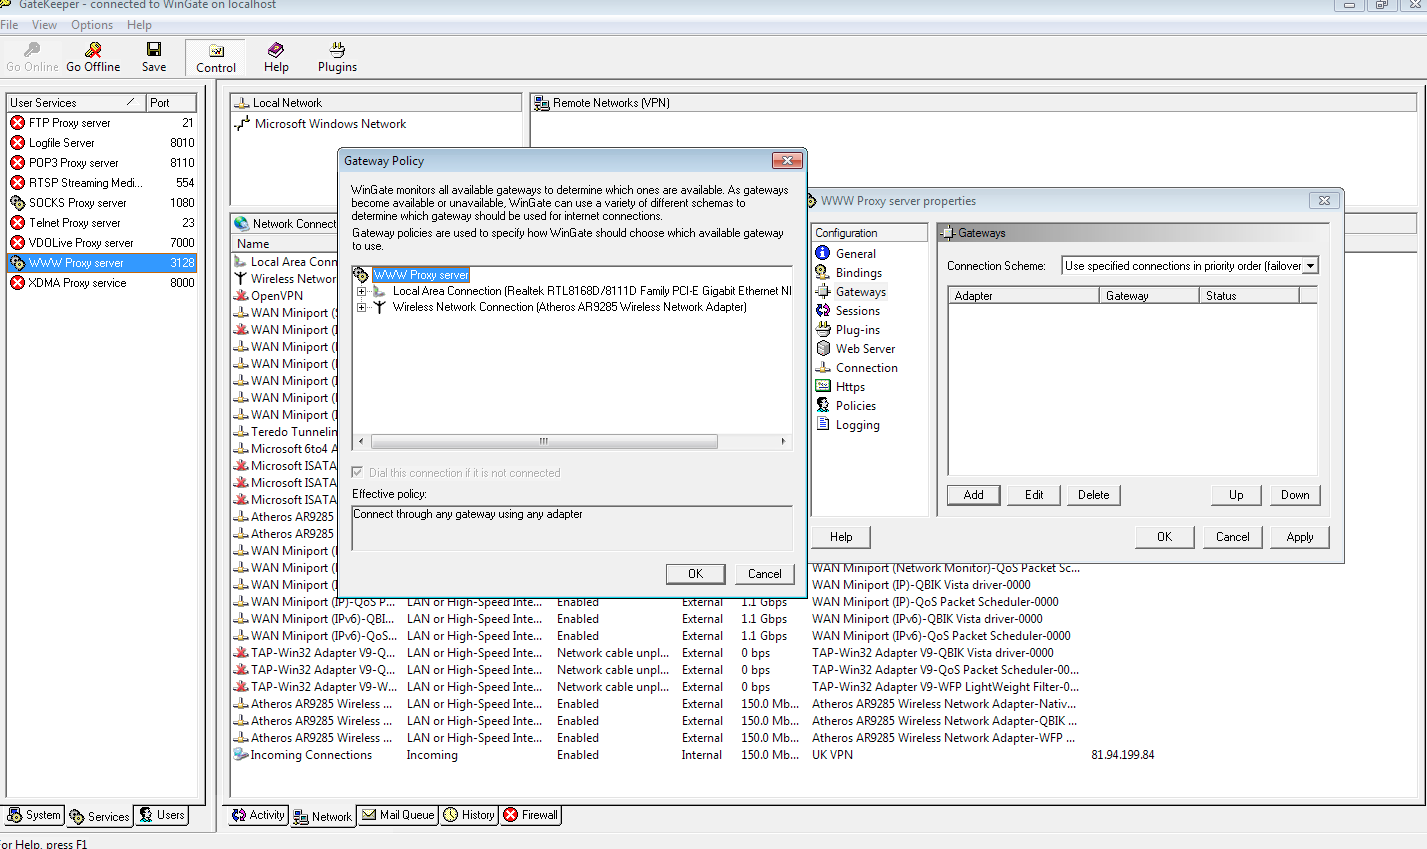Viewport: 1427px width, 849px height.
Task: Sort by the User Services column header
Action: pyautogui.click(x=76, y=103)
